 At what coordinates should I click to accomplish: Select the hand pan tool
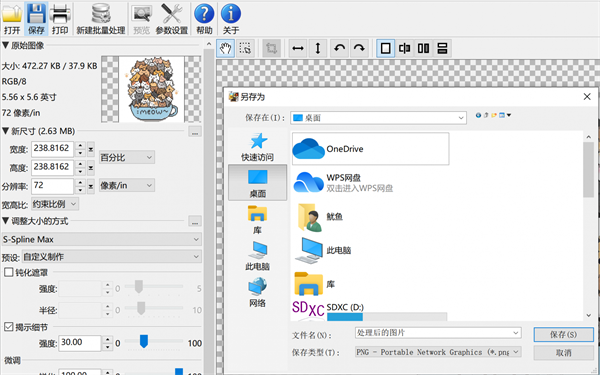(225, 48)
